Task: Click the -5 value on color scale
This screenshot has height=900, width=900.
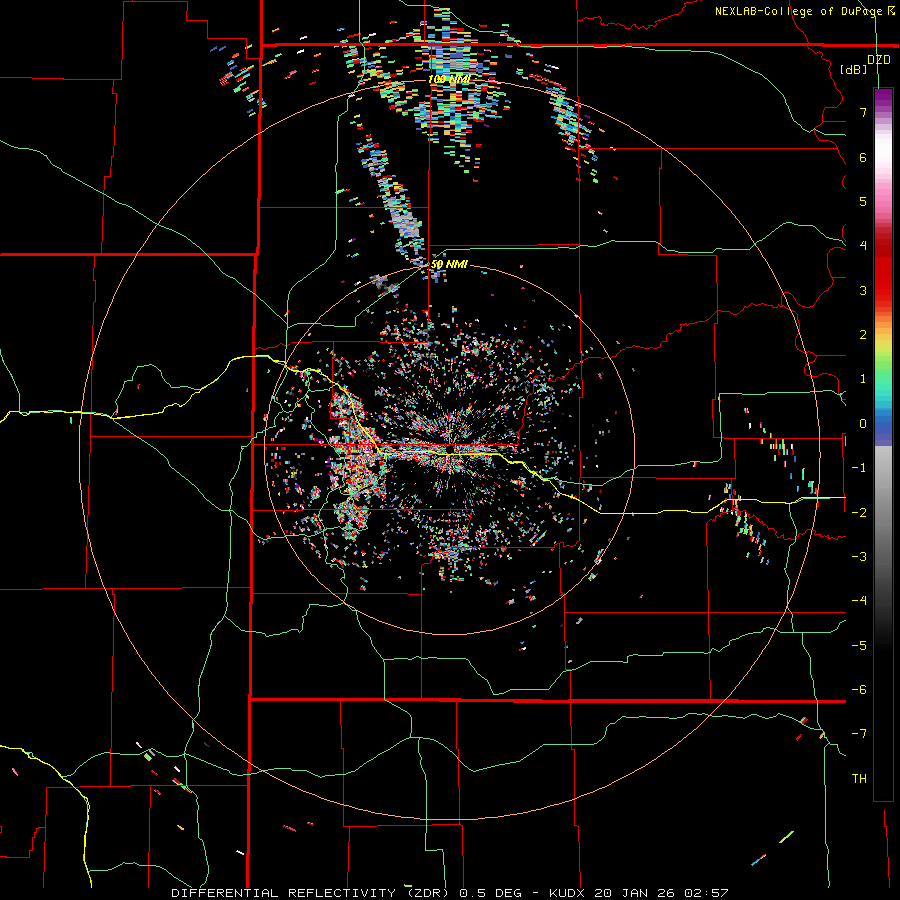Action: point(859,646)
